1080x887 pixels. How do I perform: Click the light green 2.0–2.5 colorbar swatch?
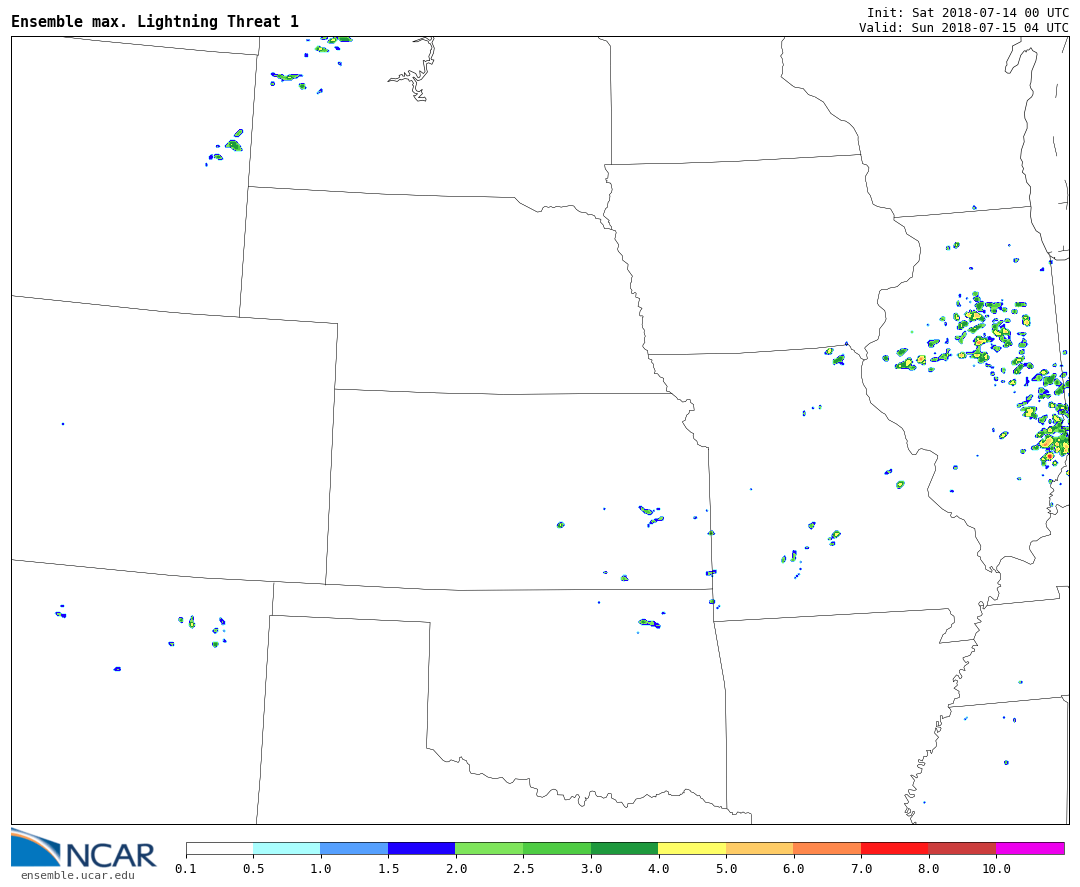click(x=489, y=848)
